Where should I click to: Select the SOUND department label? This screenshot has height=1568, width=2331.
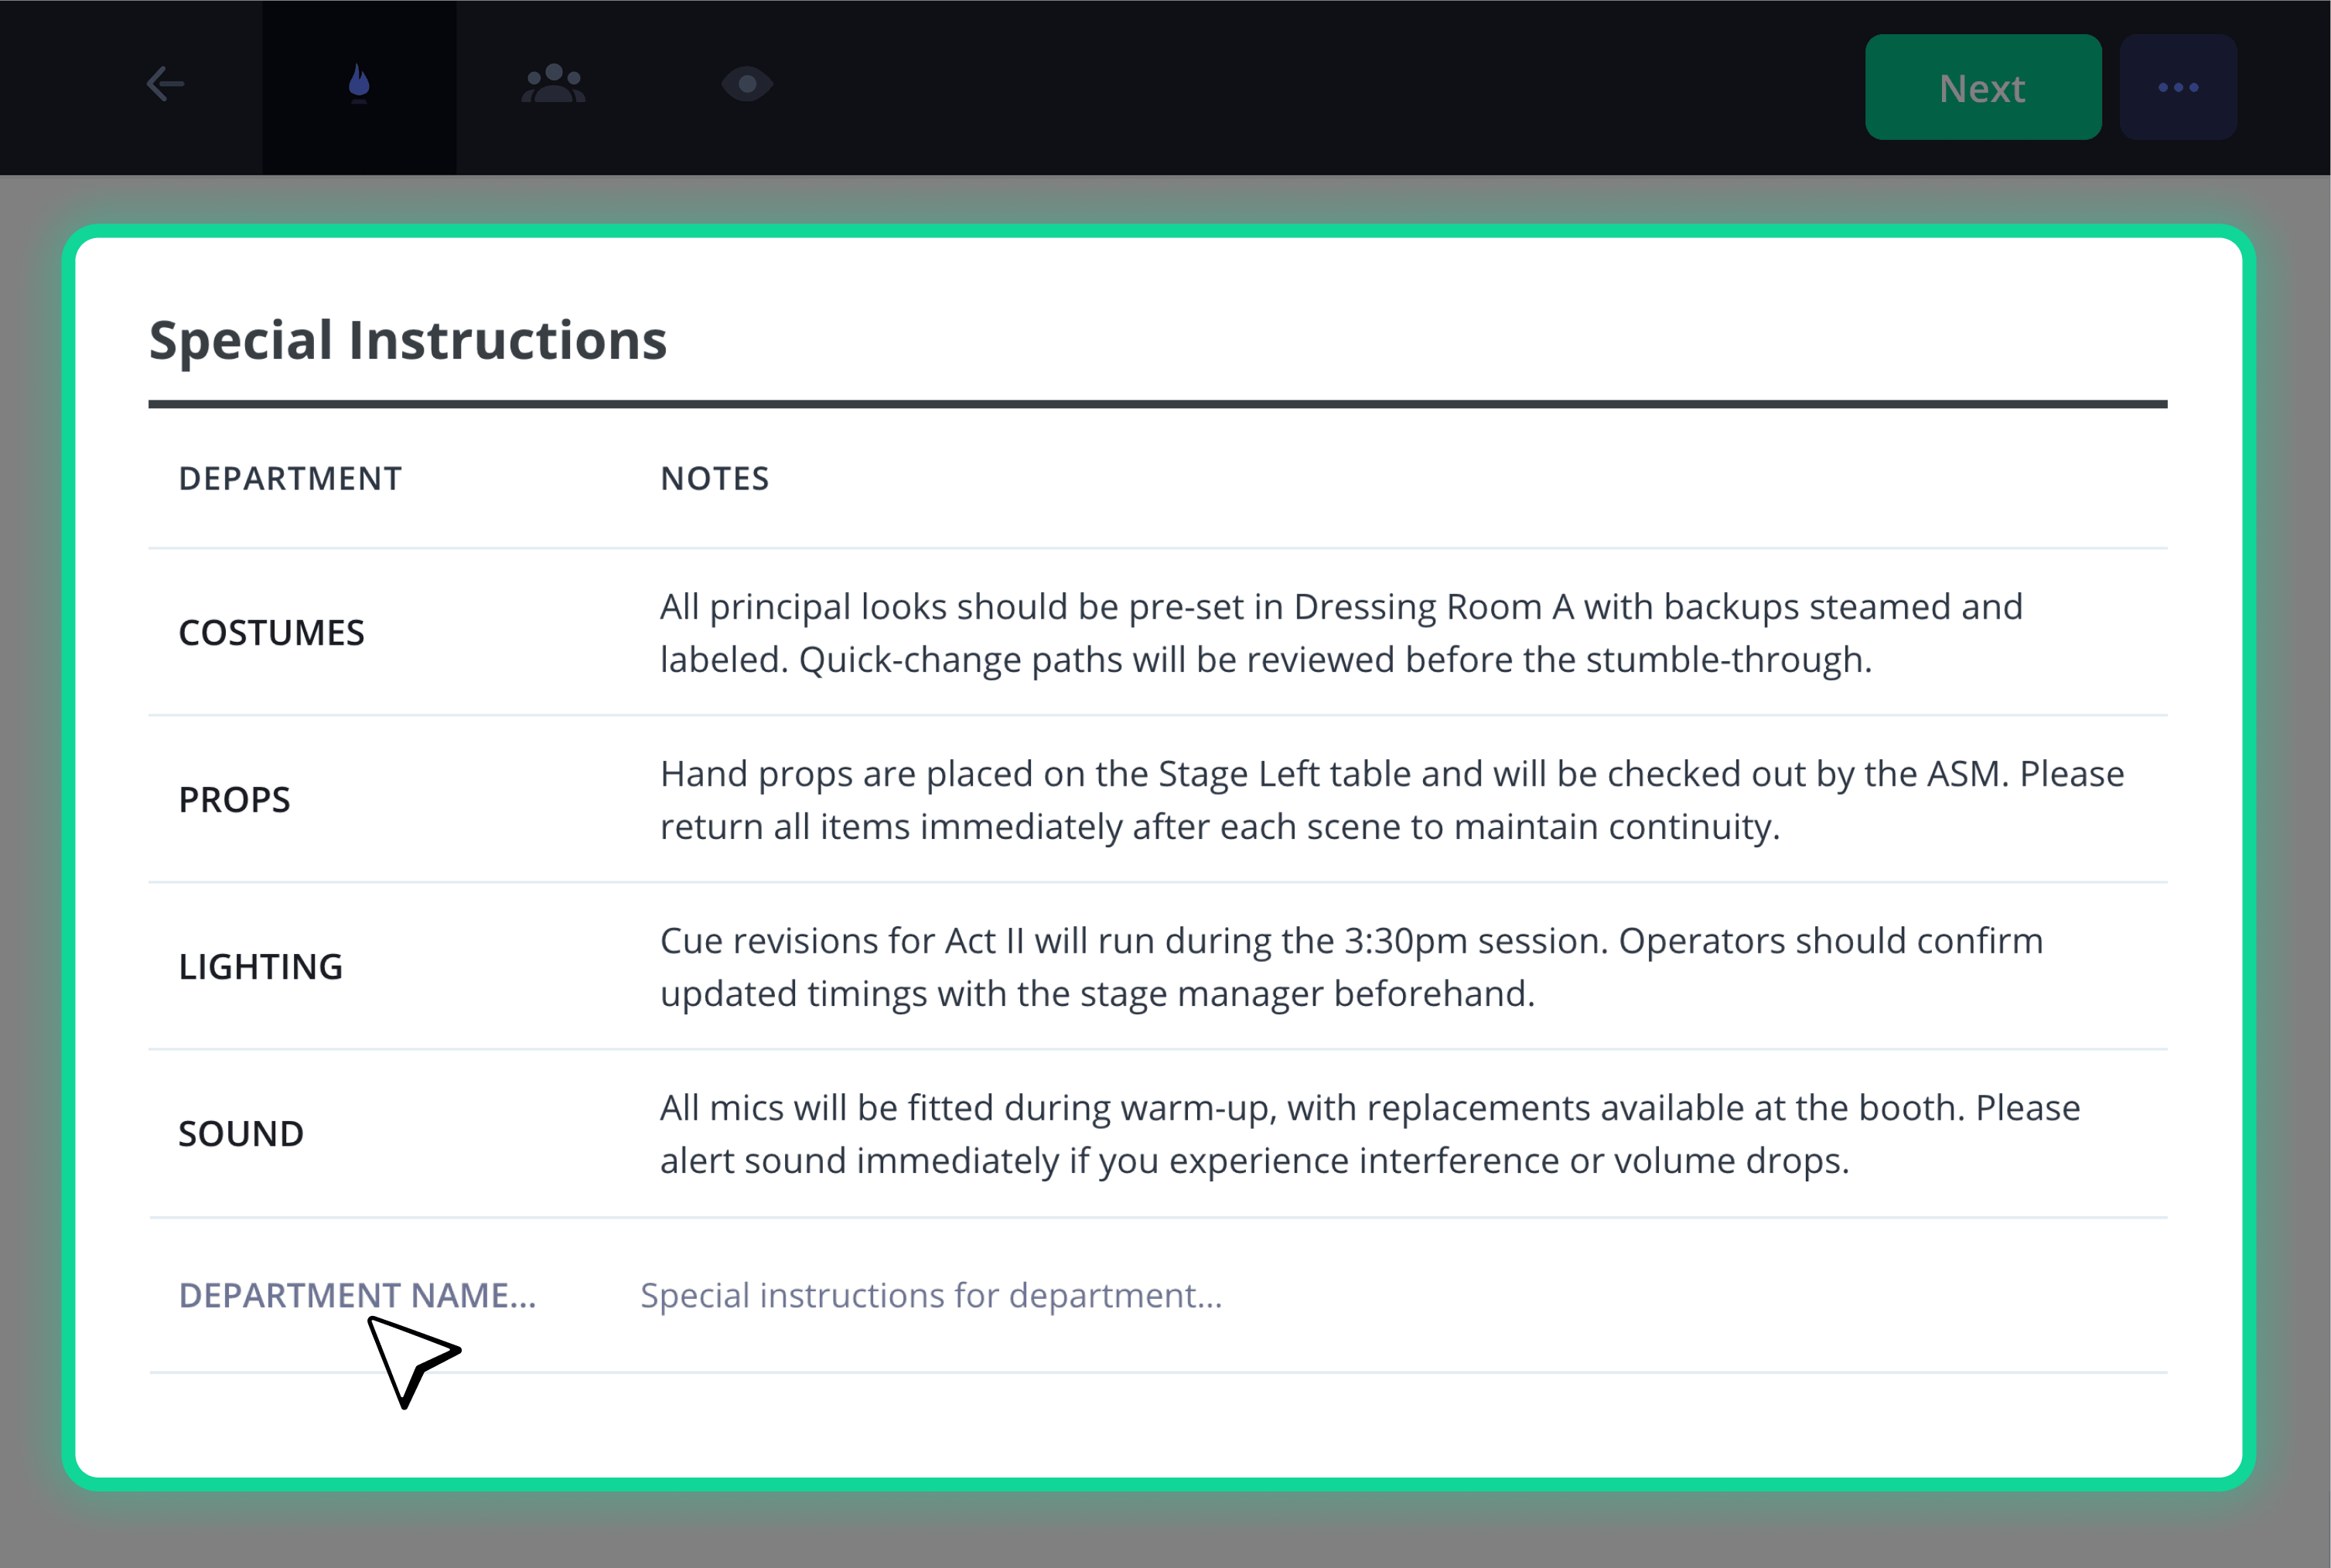(240, 1134)
